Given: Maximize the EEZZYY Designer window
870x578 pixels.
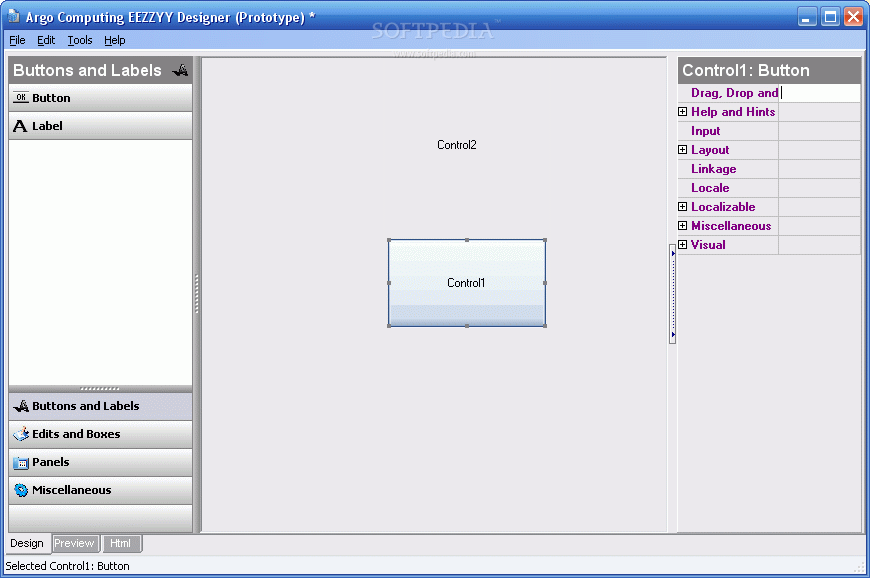Looking at the screenshot, I should [x=831, y=17].
